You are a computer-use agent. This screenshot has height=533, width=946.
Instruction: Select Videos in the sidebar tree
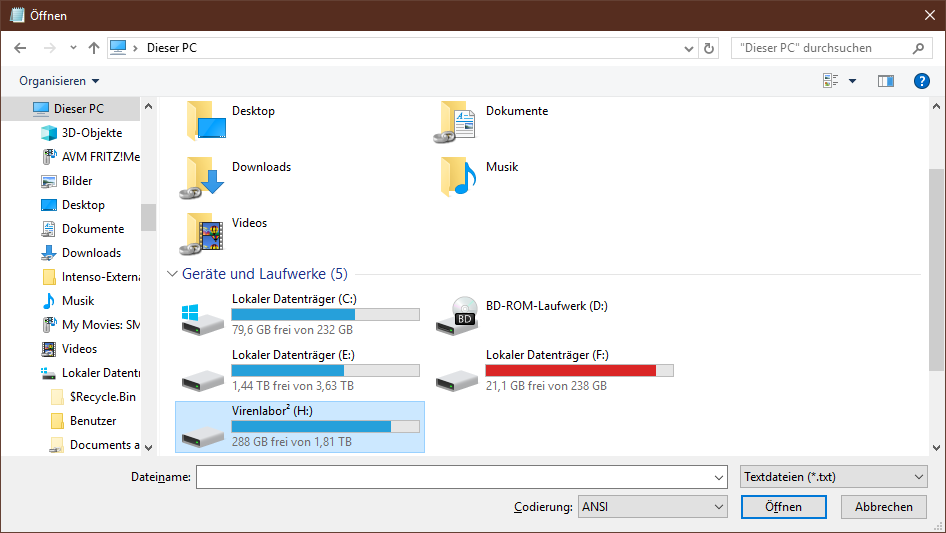(x=69, y=349)
